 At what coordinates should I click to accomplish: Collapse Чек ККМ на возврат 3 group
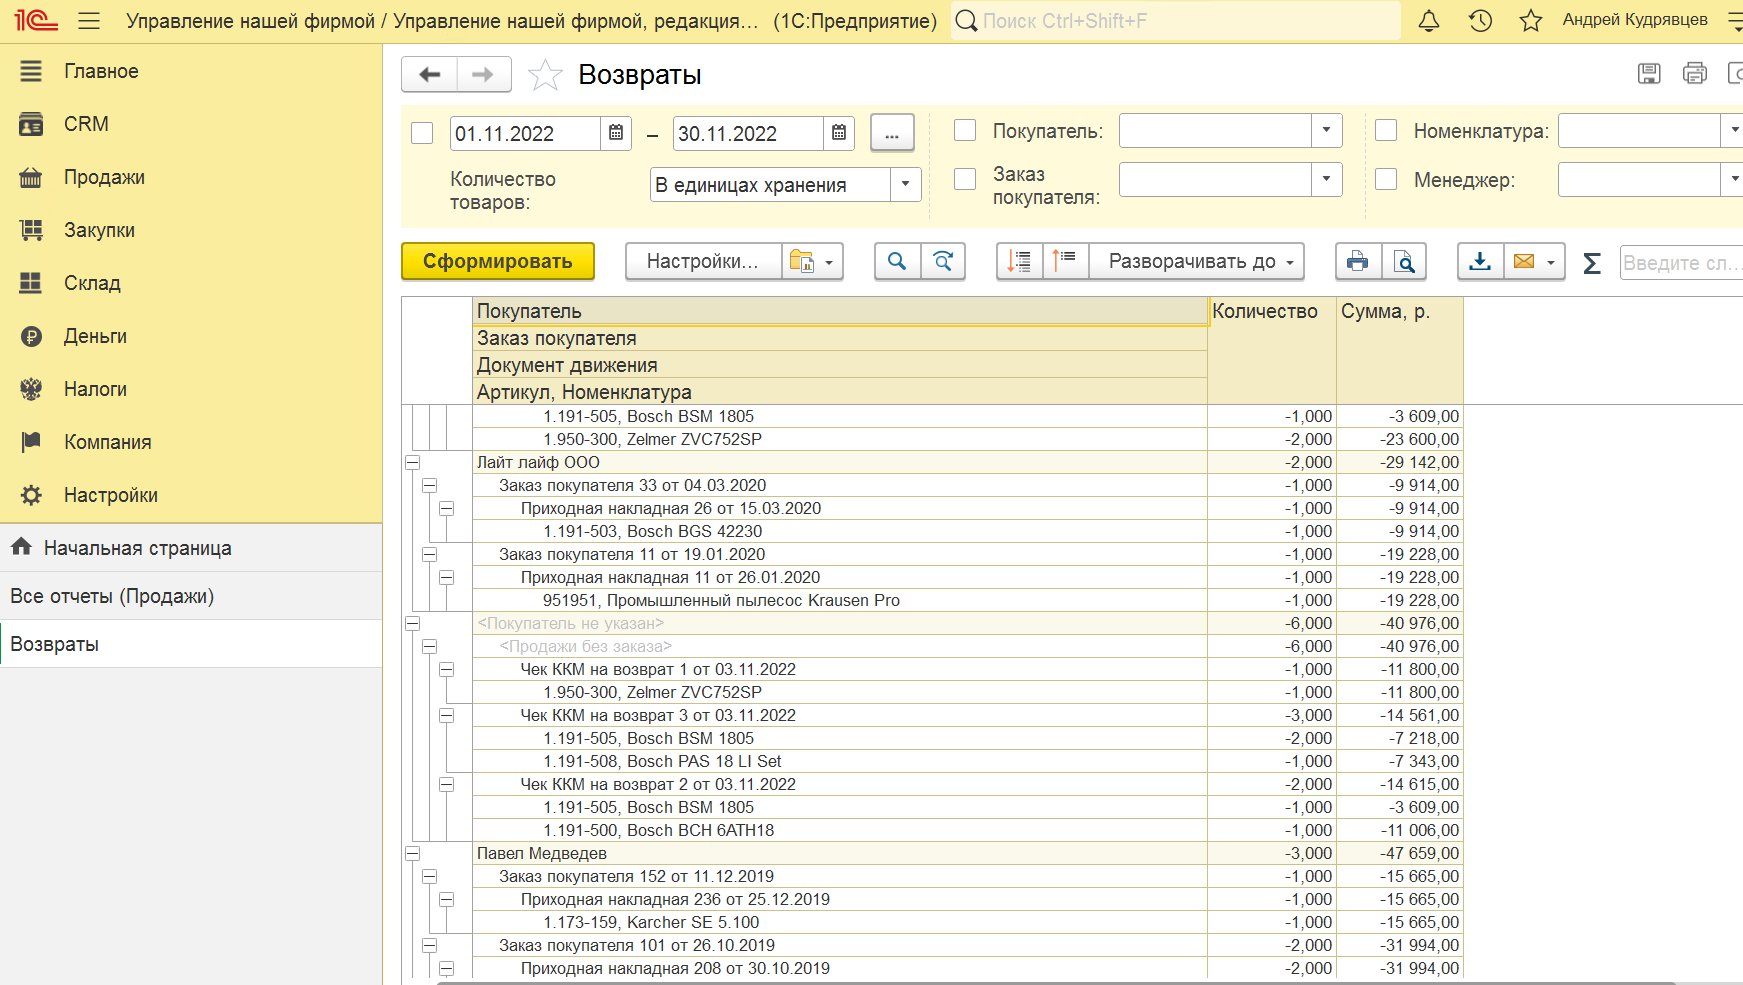(x=447, y=715)
